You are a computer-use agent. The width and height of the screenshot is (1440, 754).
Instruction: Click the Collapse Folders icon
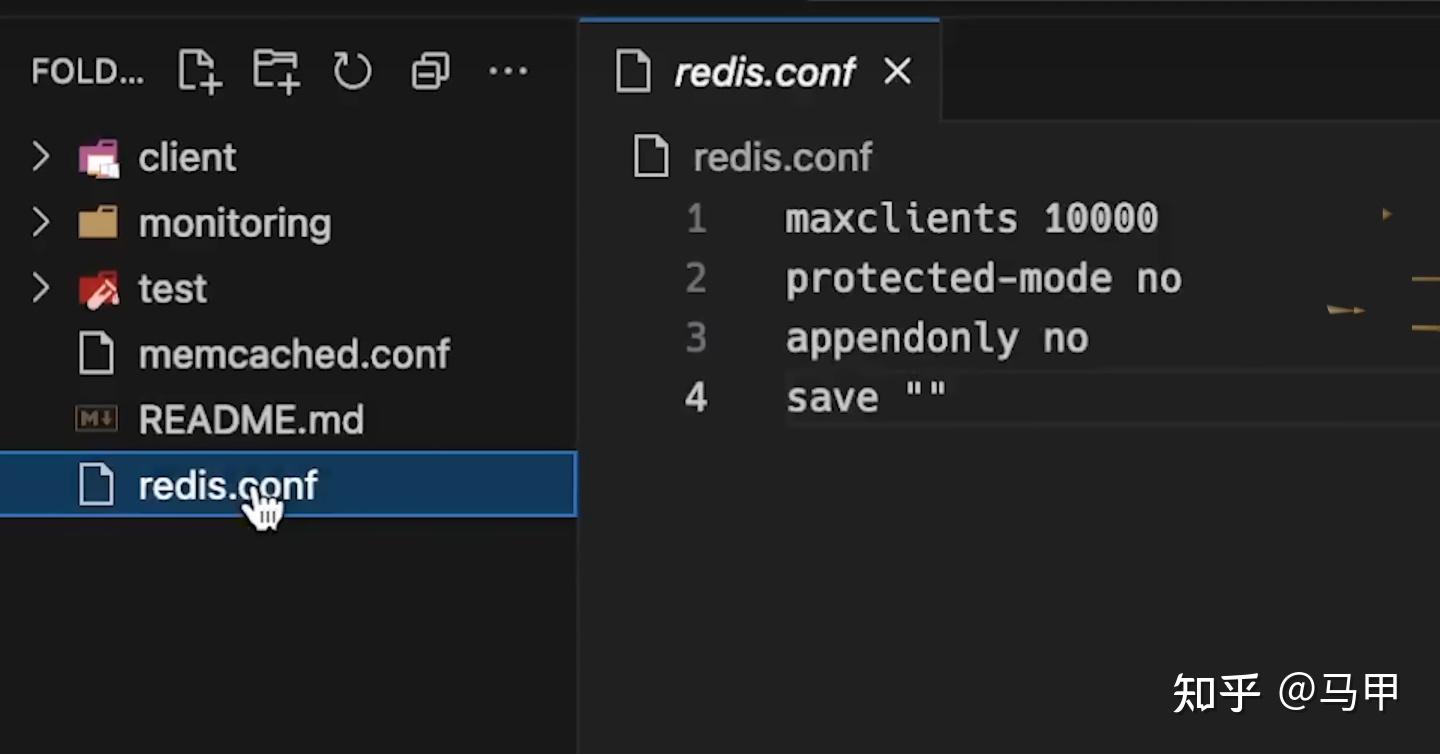[x=429, y=70]
